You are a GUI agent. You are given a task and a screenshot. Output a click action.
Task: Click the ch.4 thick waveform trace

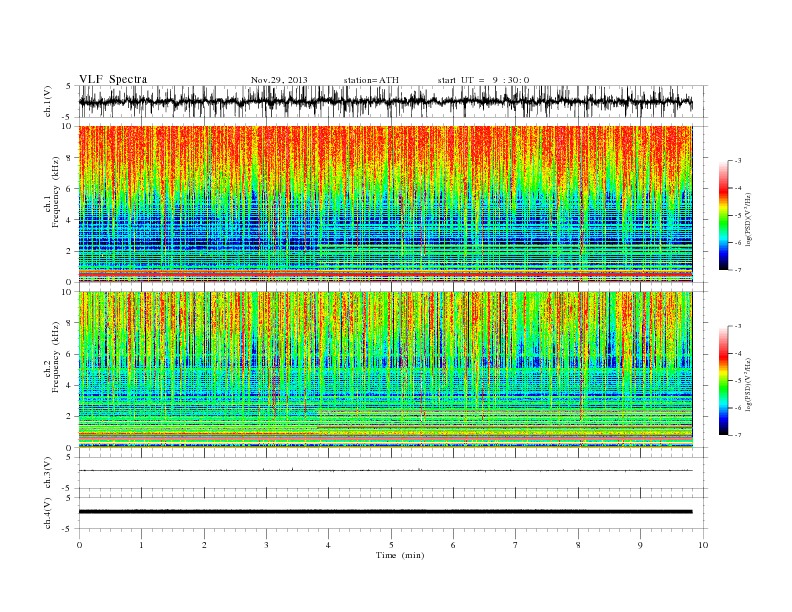pos(385,512)
